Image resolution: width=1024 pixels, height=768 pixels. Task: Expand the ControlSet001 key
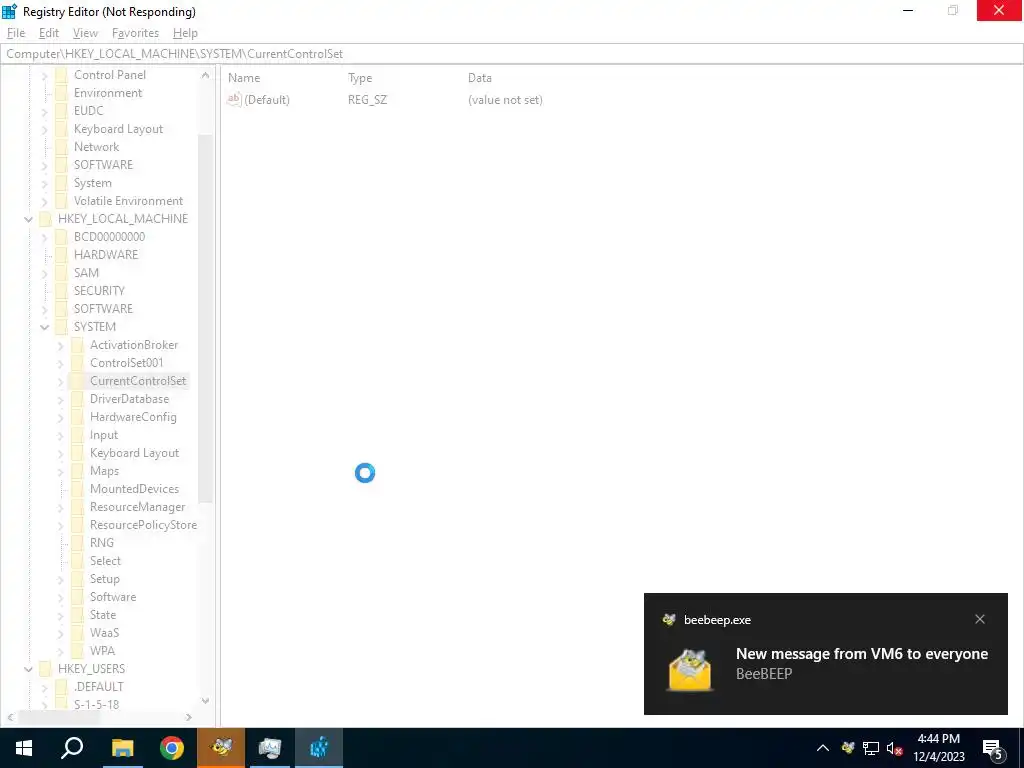(x=61, y=363)
